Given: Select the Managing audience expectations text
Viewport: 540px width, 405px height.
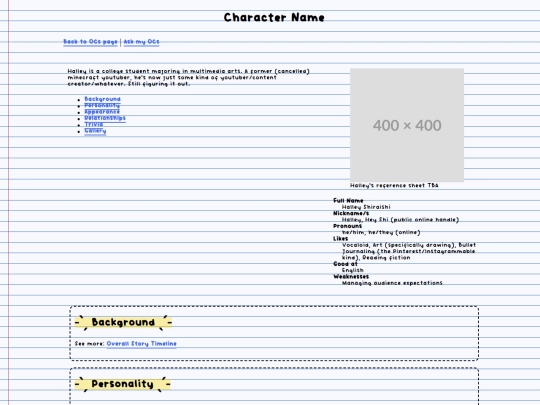Looking at the screenshot, I should pyautogui.click(x=392, y=283).
